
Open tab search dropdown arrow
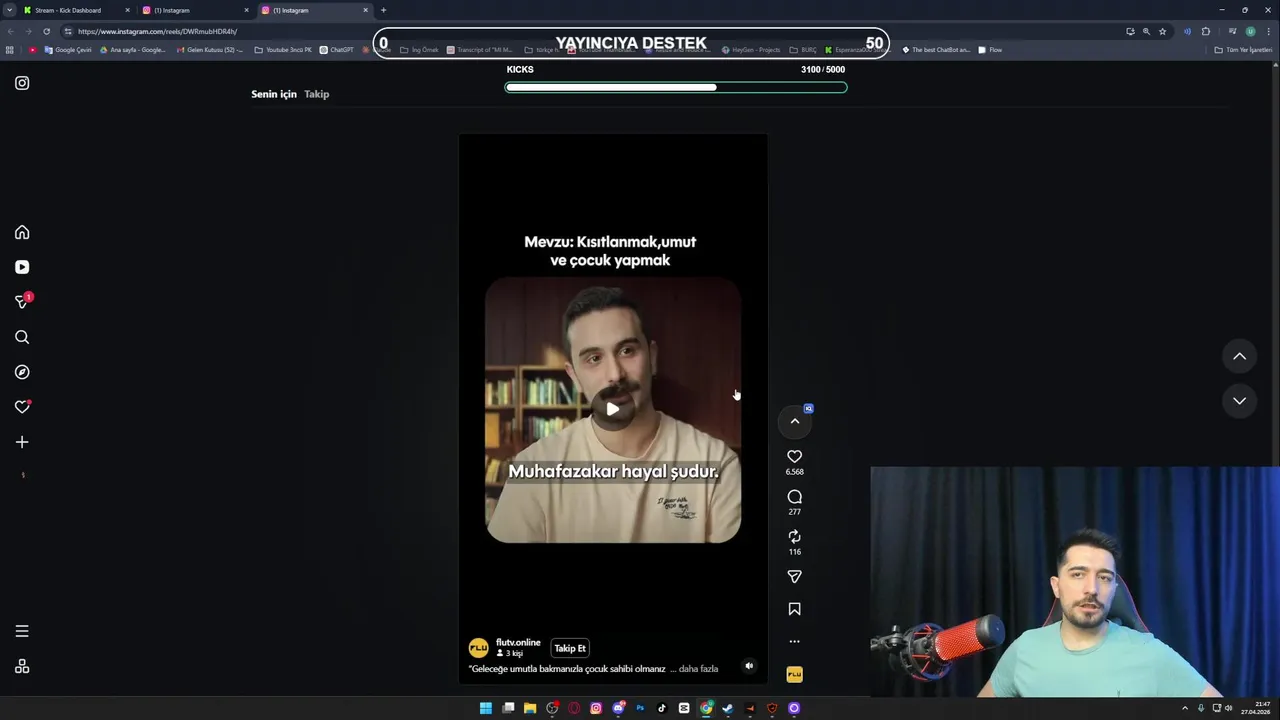click(x=9, y=10)
